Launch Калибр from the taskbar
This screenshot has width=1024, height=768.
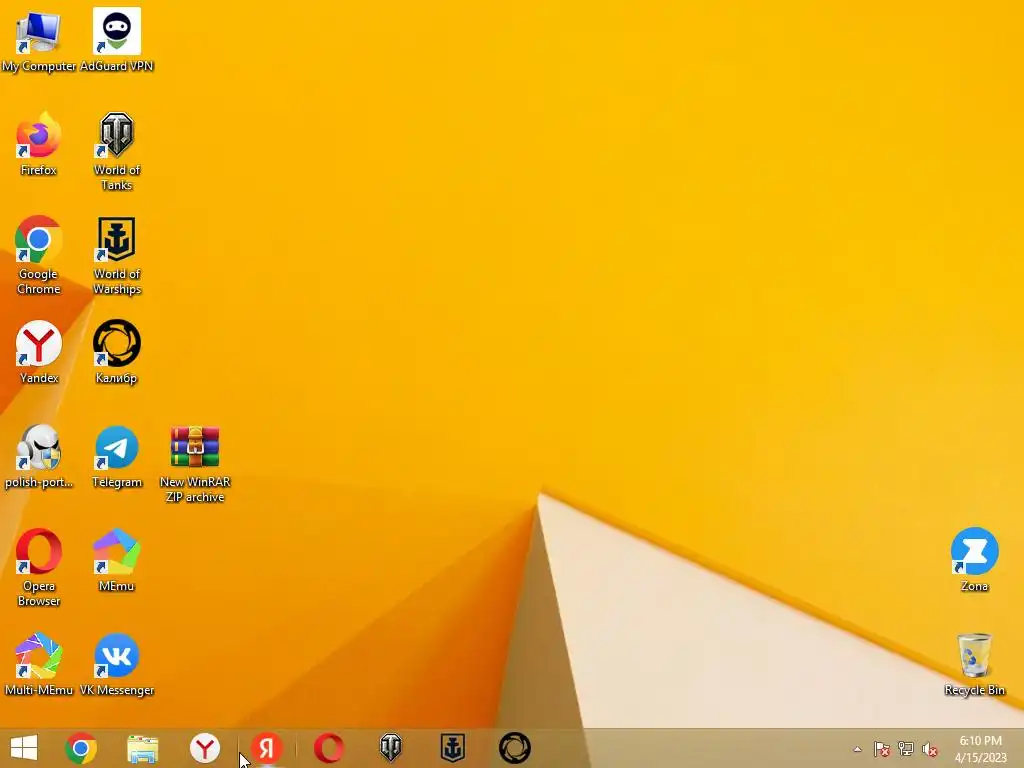tap(515, 748)
